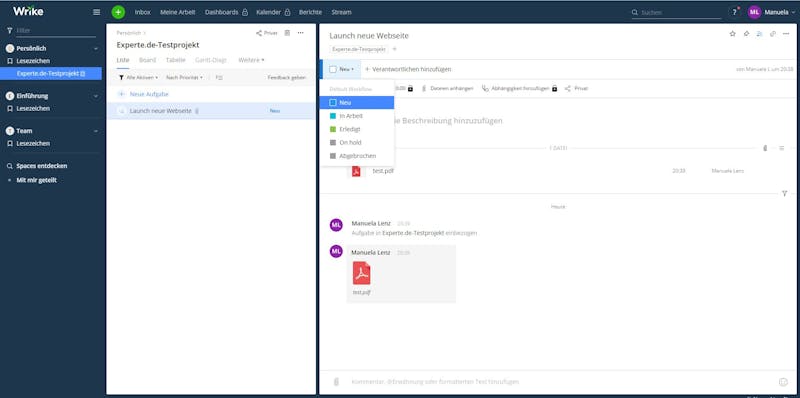Switch to the Gantt-Diagr. tab
The image size is (800, 398).
pyautogui.click(x=211, y=60)
